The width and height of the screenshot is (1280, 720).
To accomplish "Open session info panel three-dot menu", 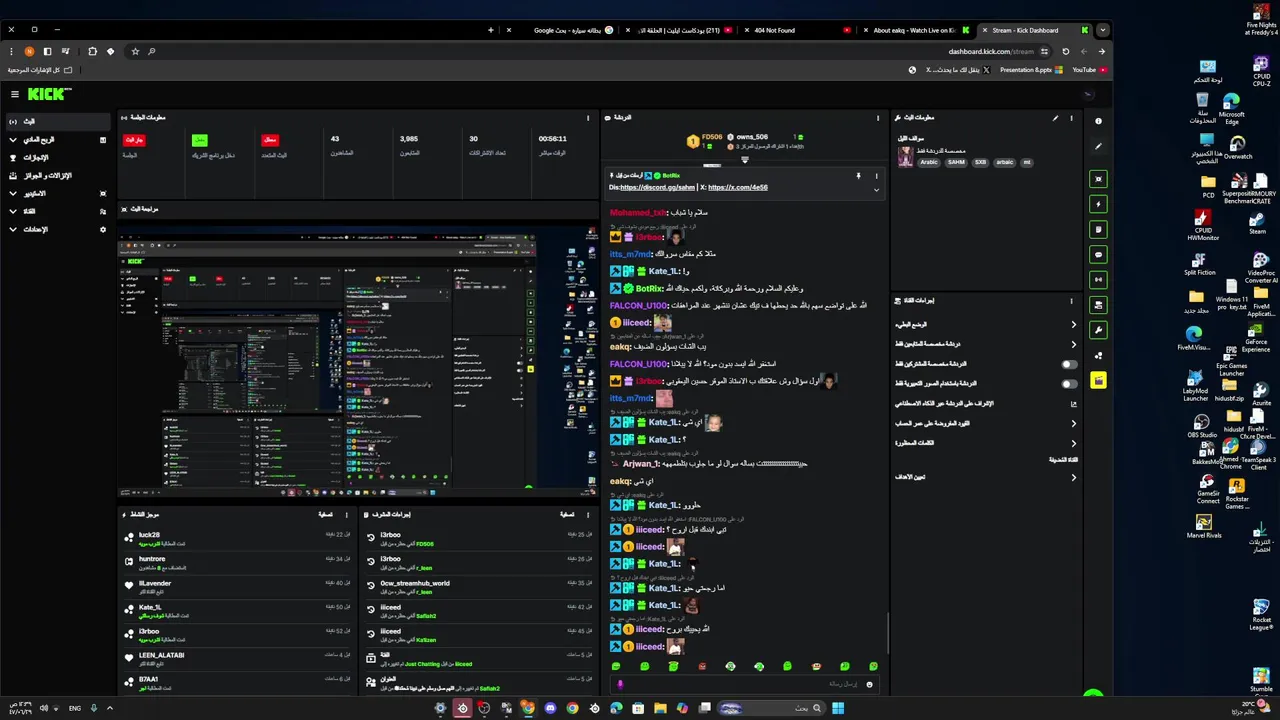I will pyautogui.click(x=588, y=118).
